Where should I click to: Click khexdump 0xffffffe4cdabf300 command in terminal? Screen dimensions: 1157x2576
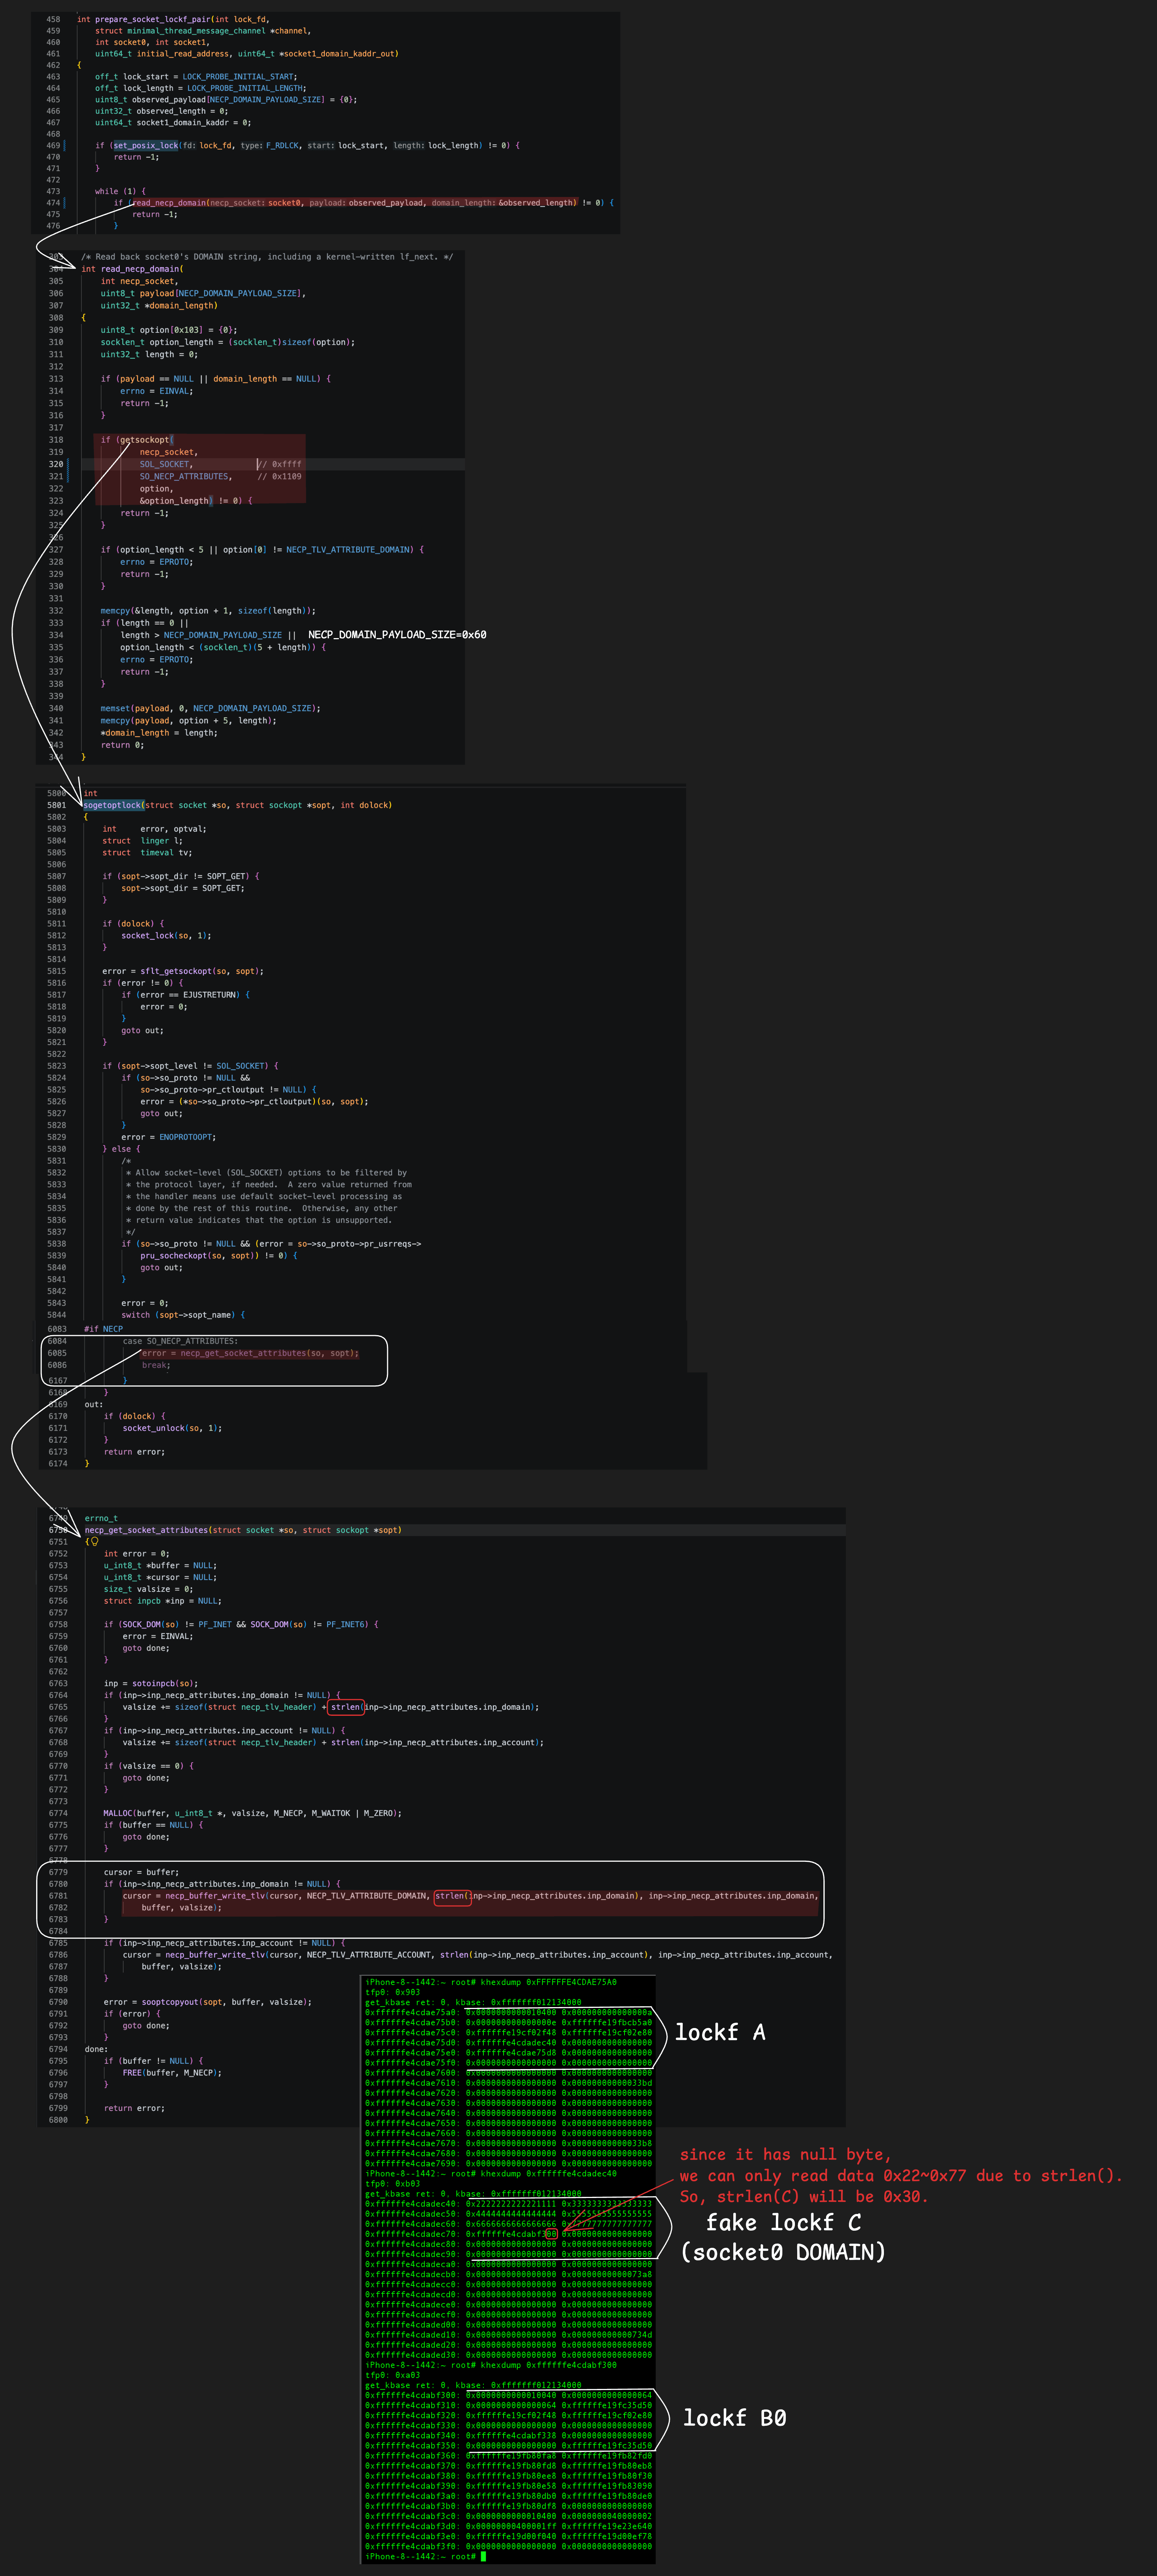[549, 2365]
